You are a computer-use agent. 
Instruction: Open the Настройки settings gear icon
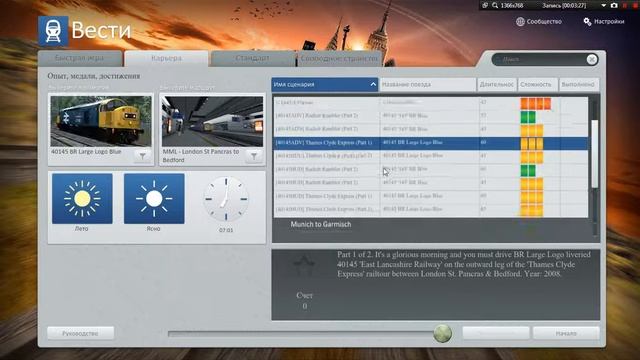(x=587, y=22)
